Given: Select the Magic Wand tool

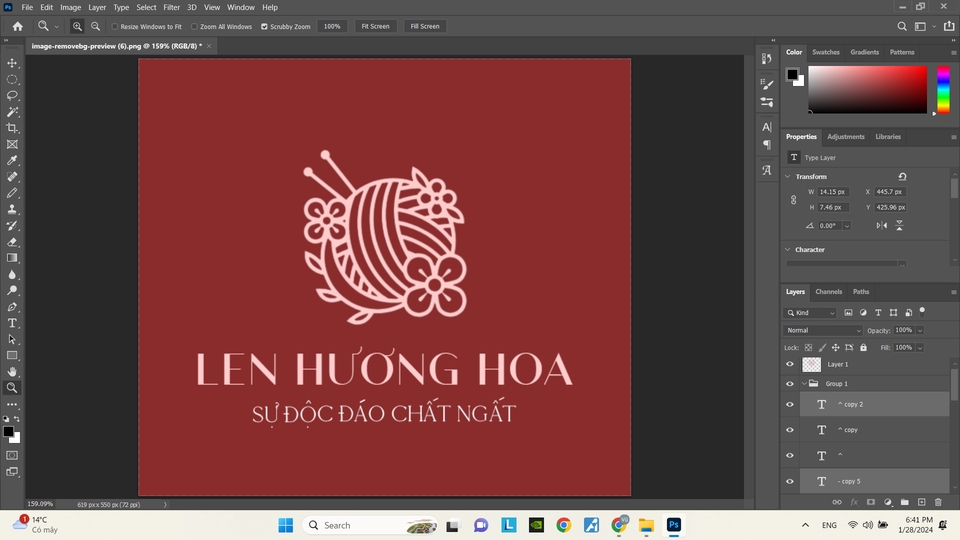Looking at the screenshot, I should [12, 112].
